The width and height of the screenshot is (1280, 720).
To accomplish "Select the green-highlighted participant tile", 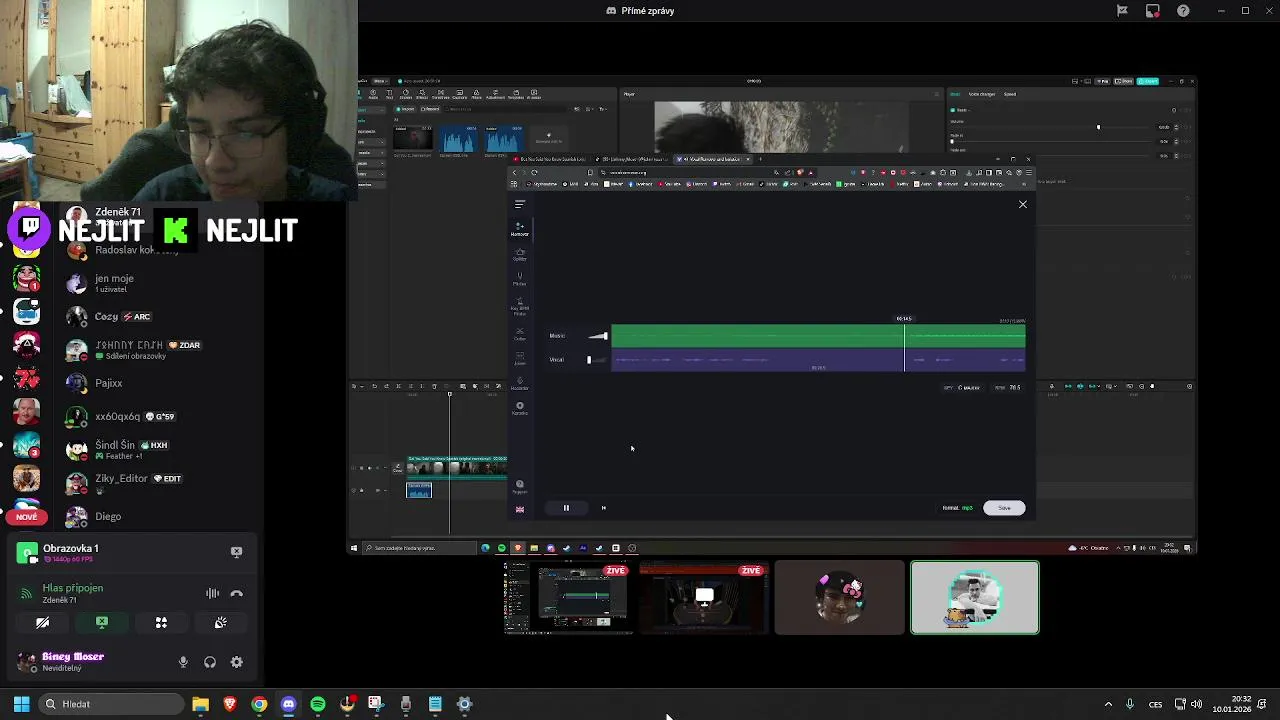I will 975,597.
